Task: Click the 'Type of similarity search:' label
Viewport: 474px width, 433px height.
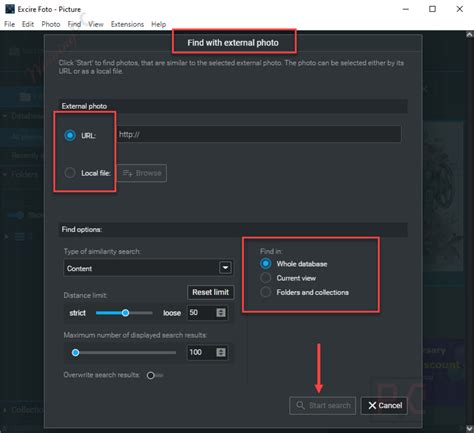Action: [102, 251]
